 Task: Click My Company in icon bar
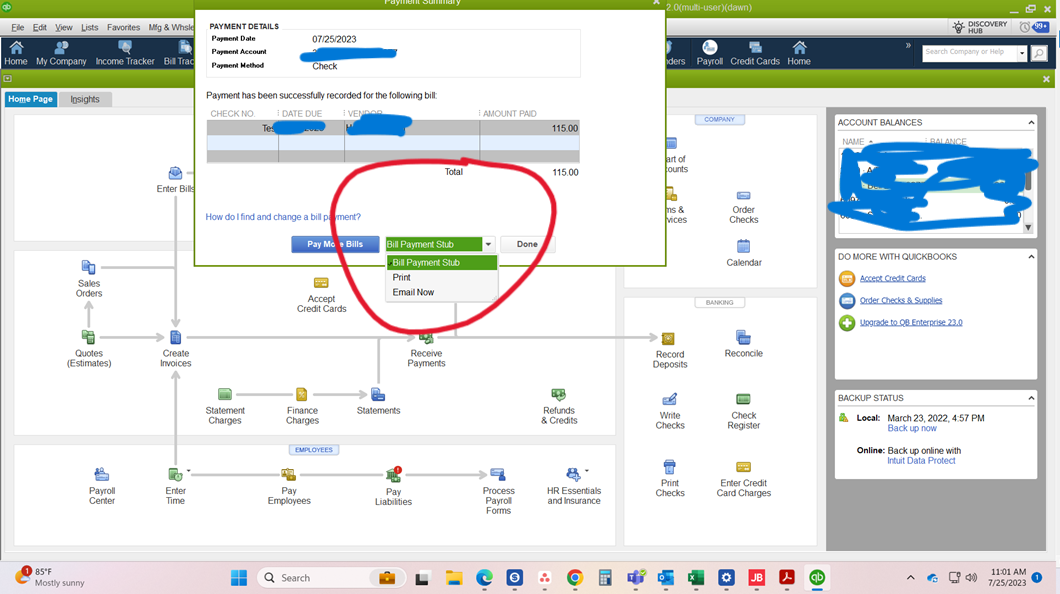[x=61, y=53]
